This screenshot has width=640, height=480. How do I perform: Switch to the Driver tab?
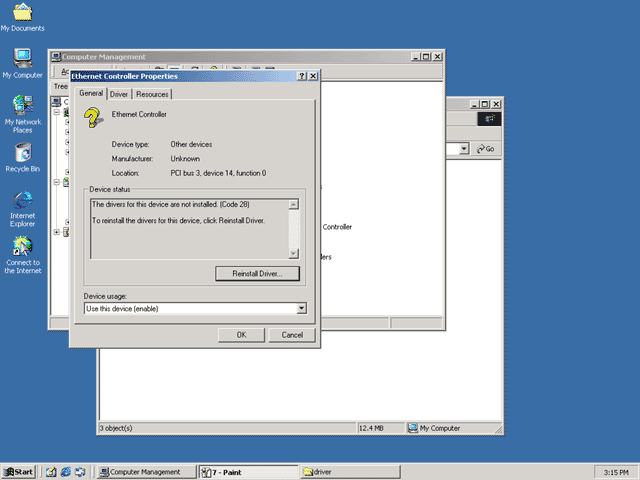coord(119,94)
